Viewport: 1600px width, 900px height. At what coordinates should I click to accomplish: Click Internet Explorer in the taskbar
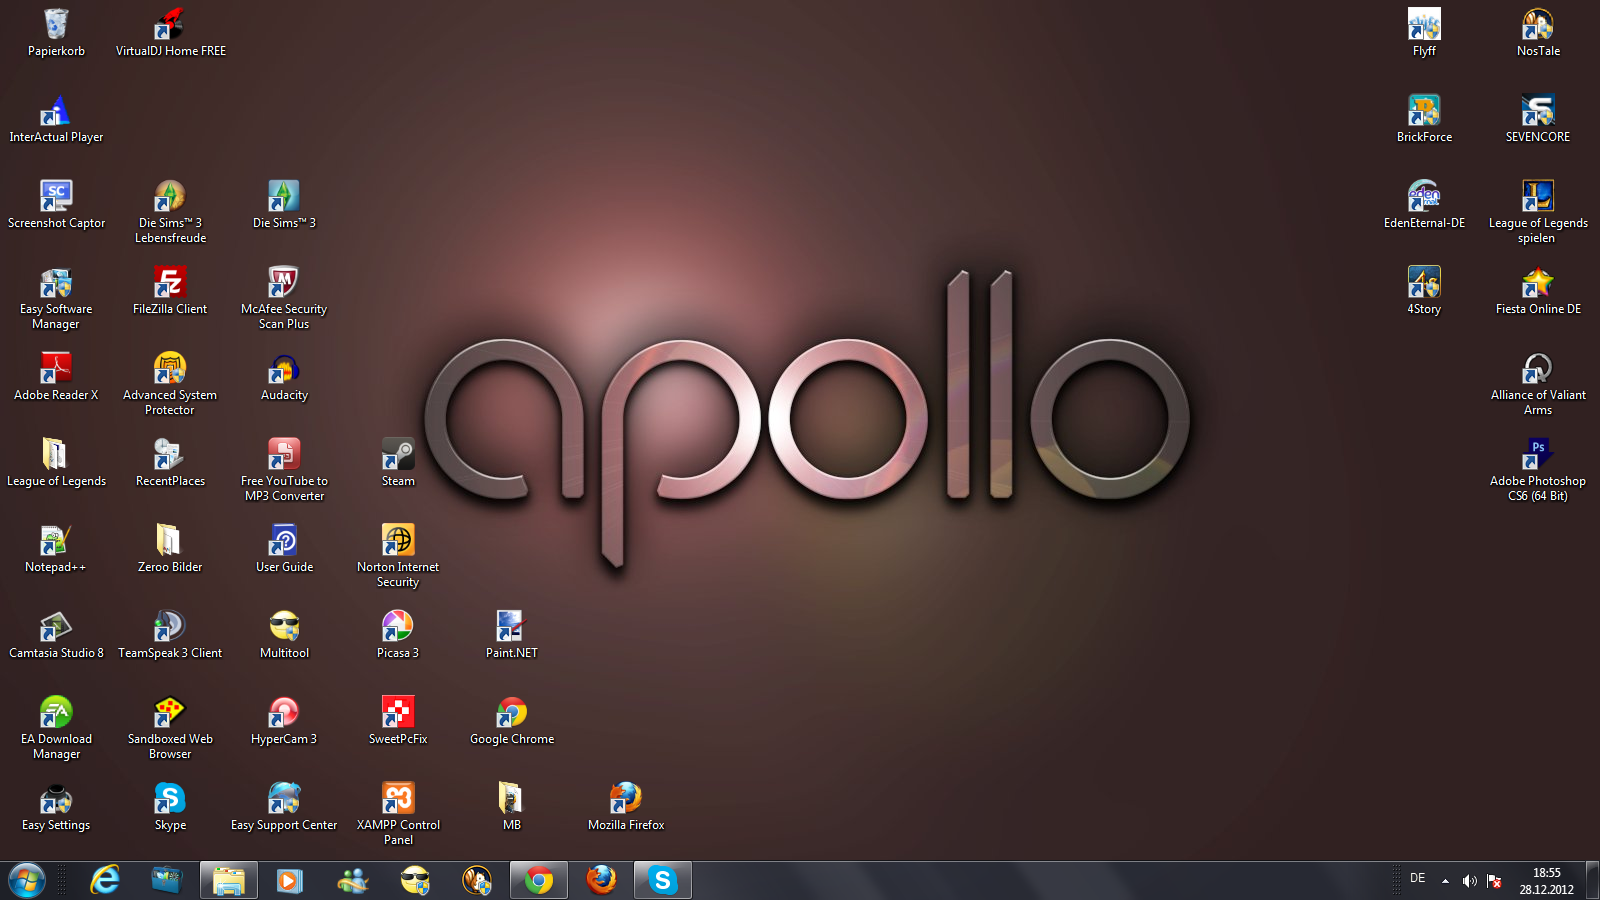105,880
